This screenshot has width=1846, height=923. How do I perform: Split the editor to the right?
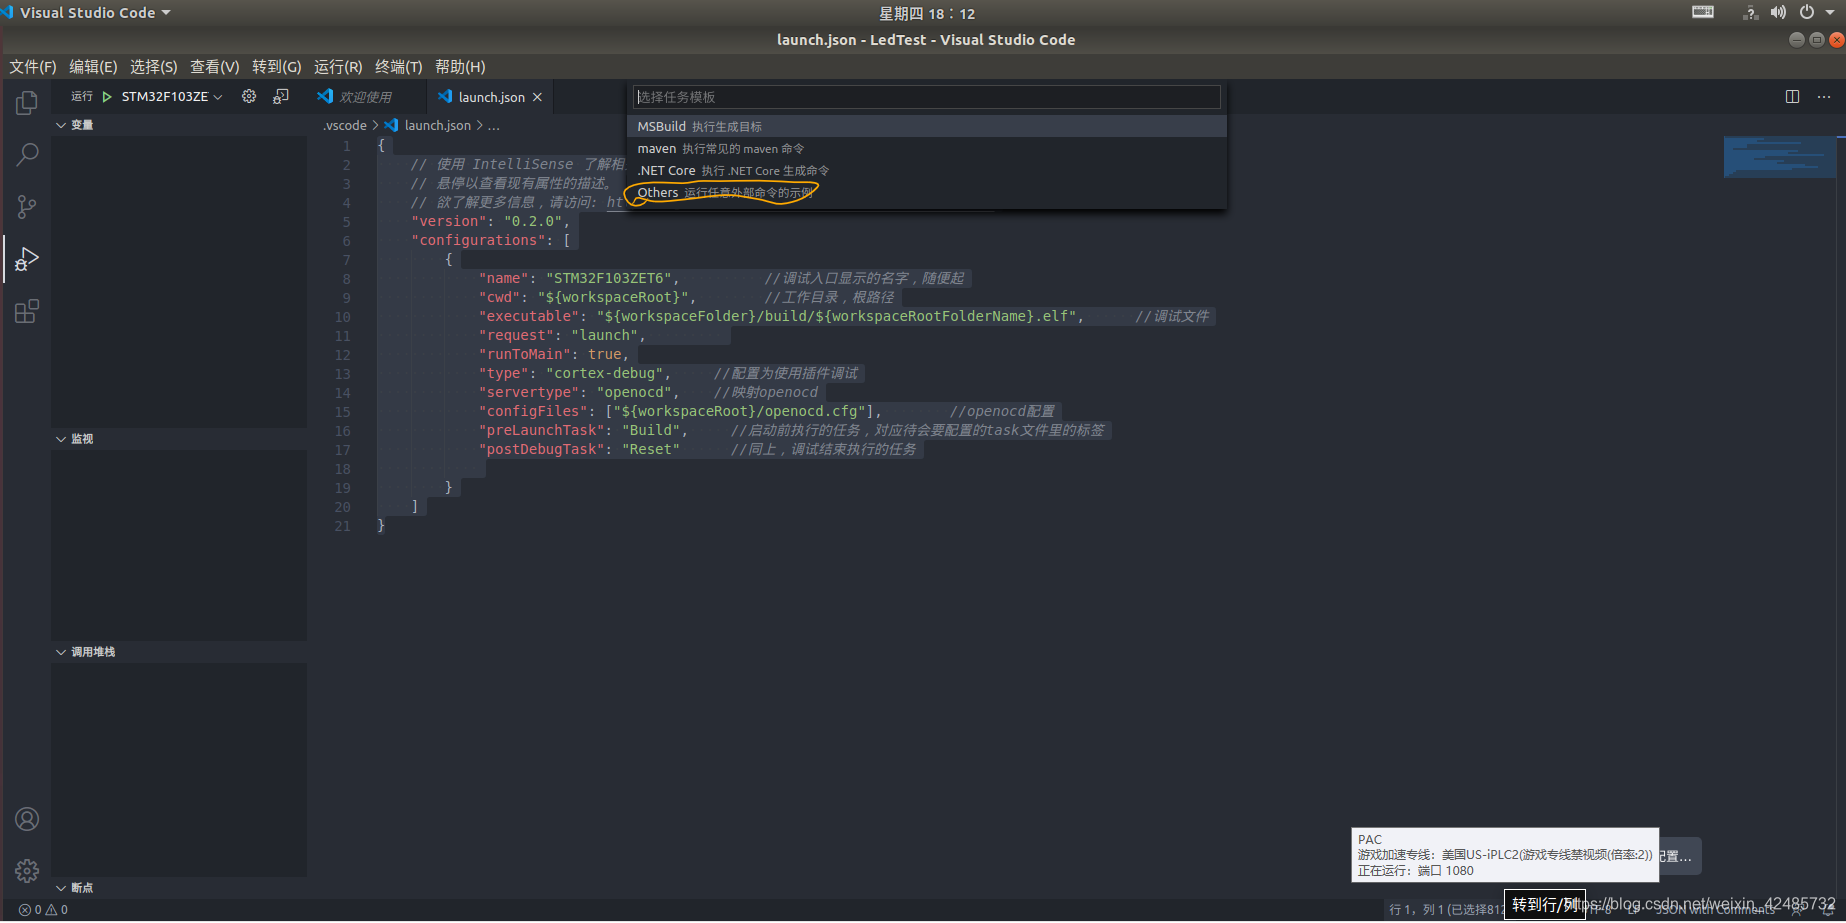point(1792,97)
